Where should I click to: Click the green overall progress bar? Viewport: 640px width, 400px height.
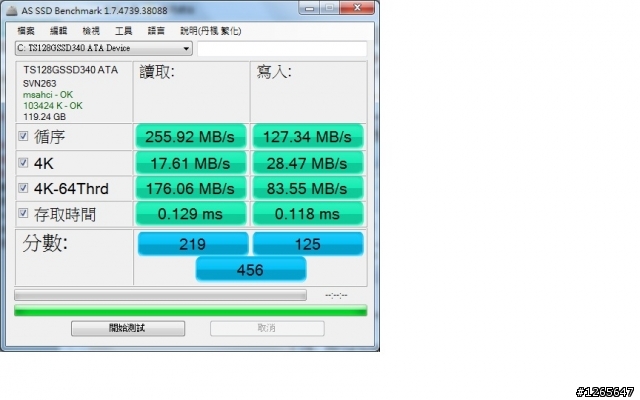pos(191,311)
